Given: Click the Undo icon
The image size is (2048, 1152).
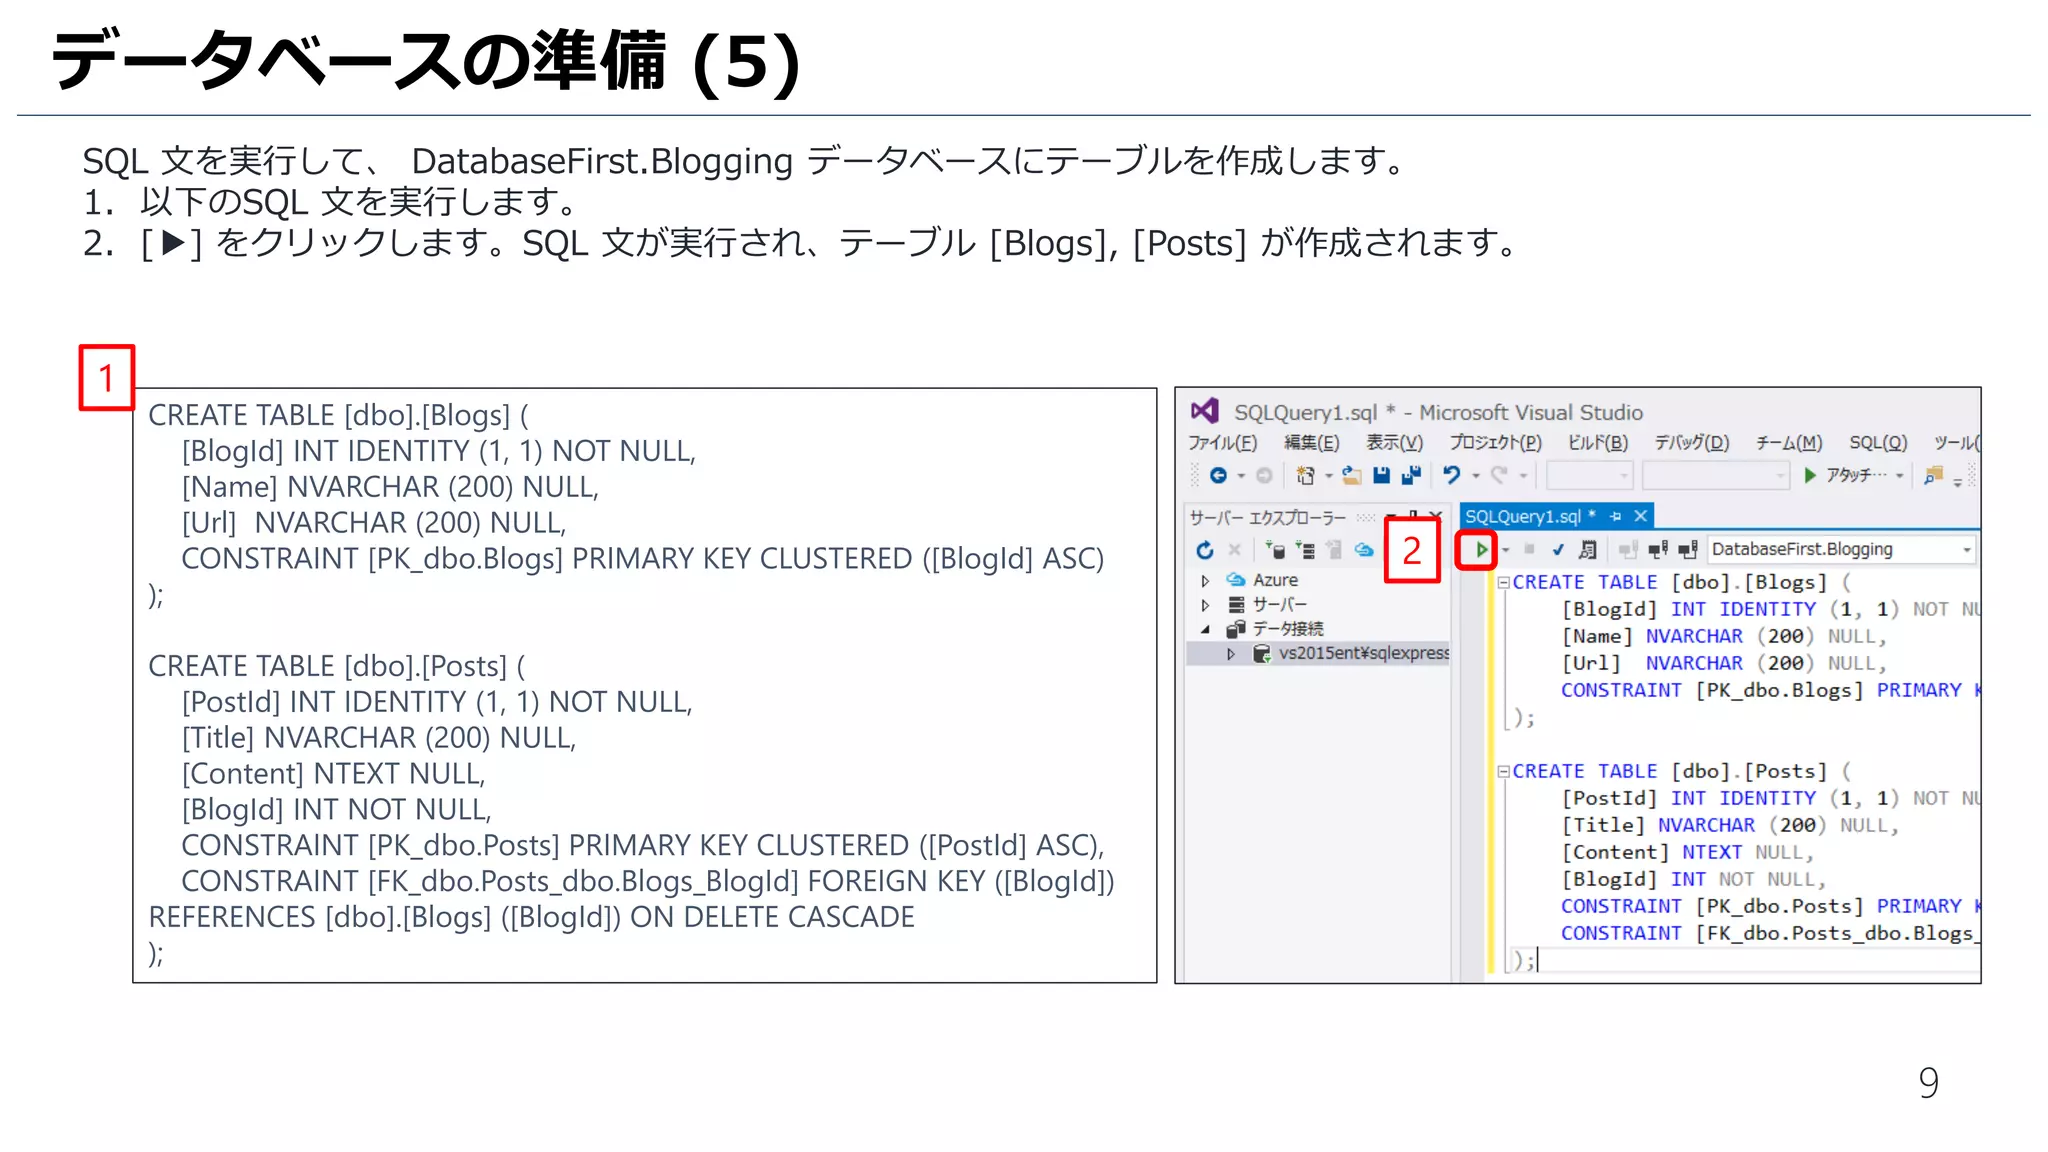Looking at the screenshot, I should [1452, 476].
